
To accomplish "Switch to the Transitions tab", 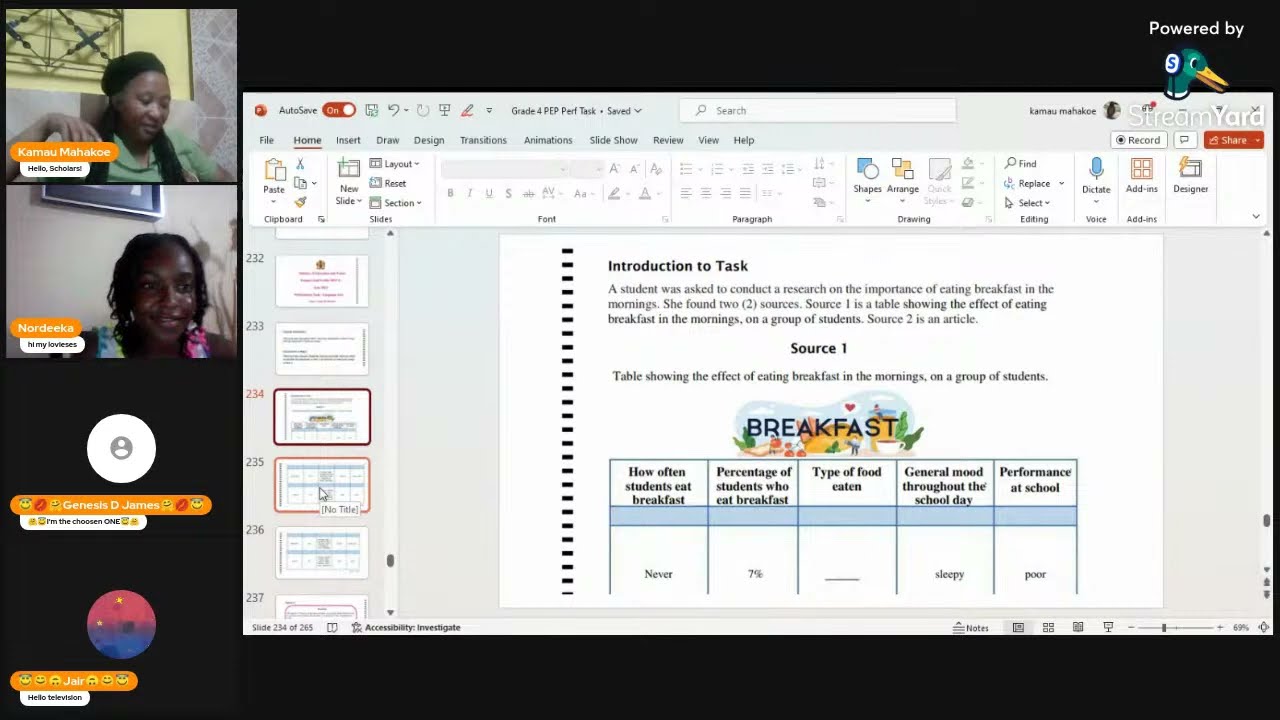I will pyautogui.click(x=483, y=140).
